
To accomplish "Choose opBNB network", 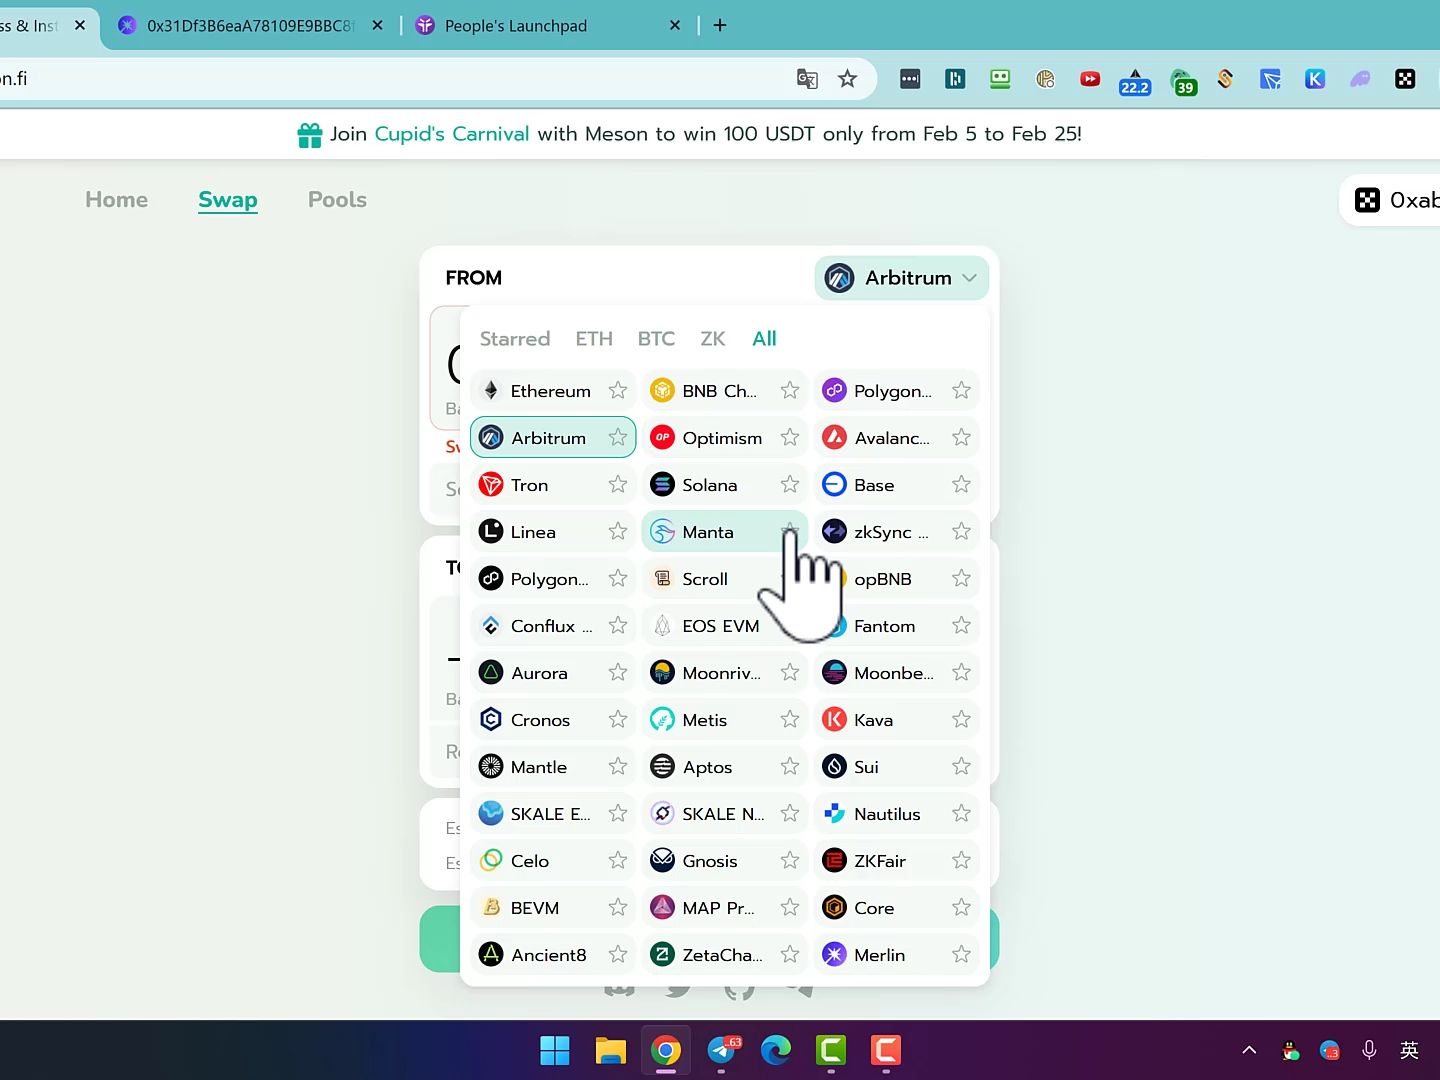I will 896,579.
